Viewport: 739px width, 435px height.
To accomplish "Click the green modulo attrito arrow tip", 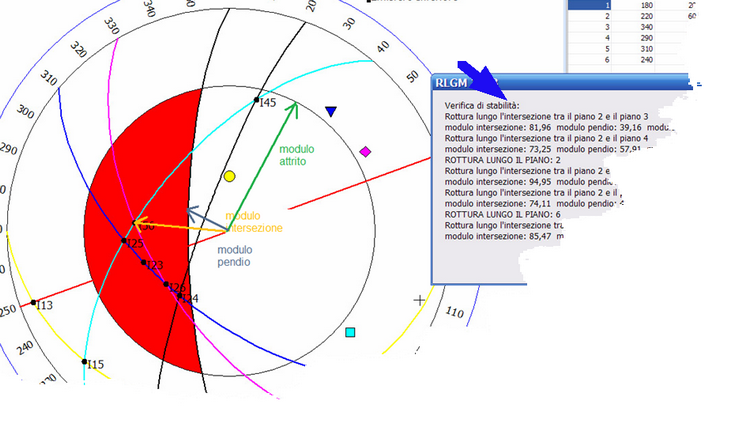I will pos(295,105).
